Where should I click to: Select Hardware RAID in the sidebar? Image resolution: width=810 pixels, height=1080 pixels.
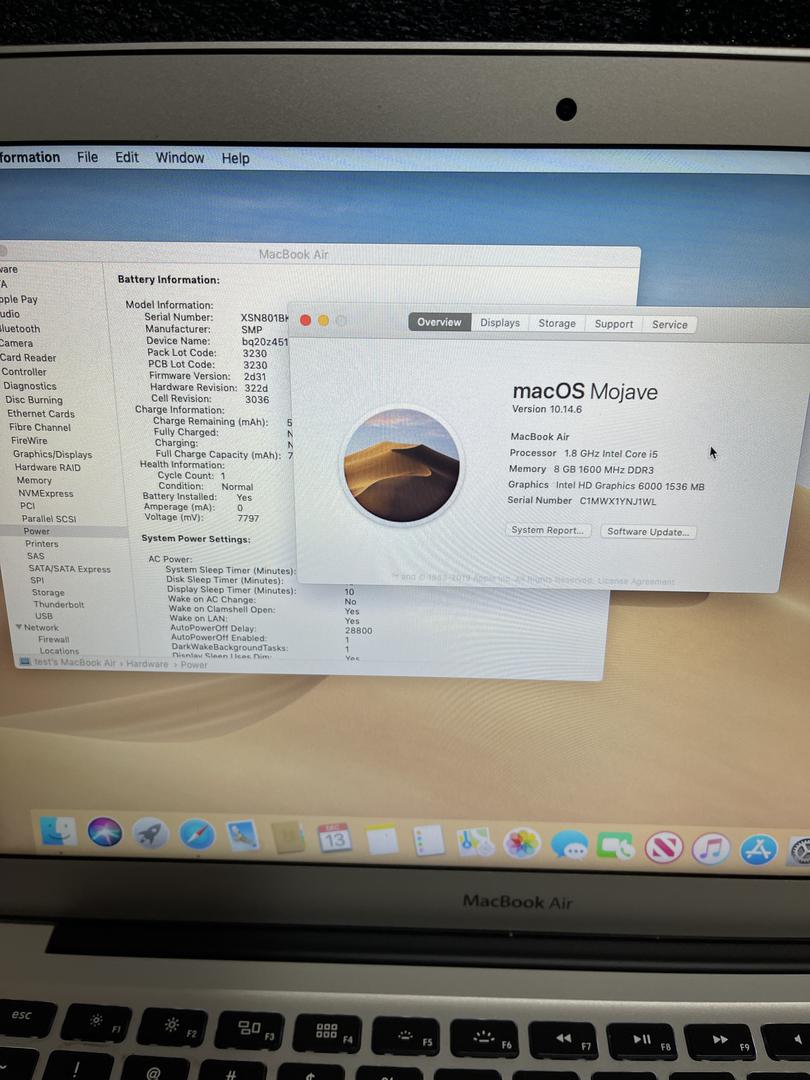pos(48,467)
